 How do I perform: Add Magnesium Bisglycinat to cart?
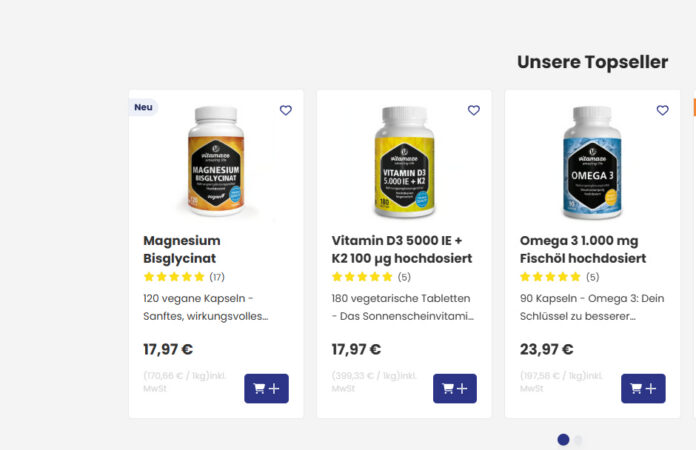coord(266,388)
